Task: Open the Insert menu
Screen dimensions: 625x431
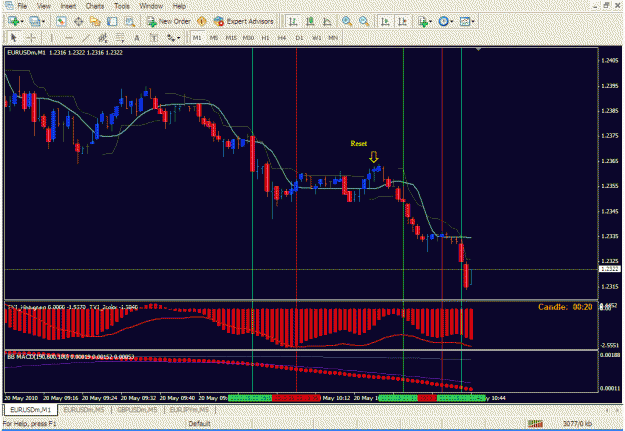Action: (x=68, y=6)
